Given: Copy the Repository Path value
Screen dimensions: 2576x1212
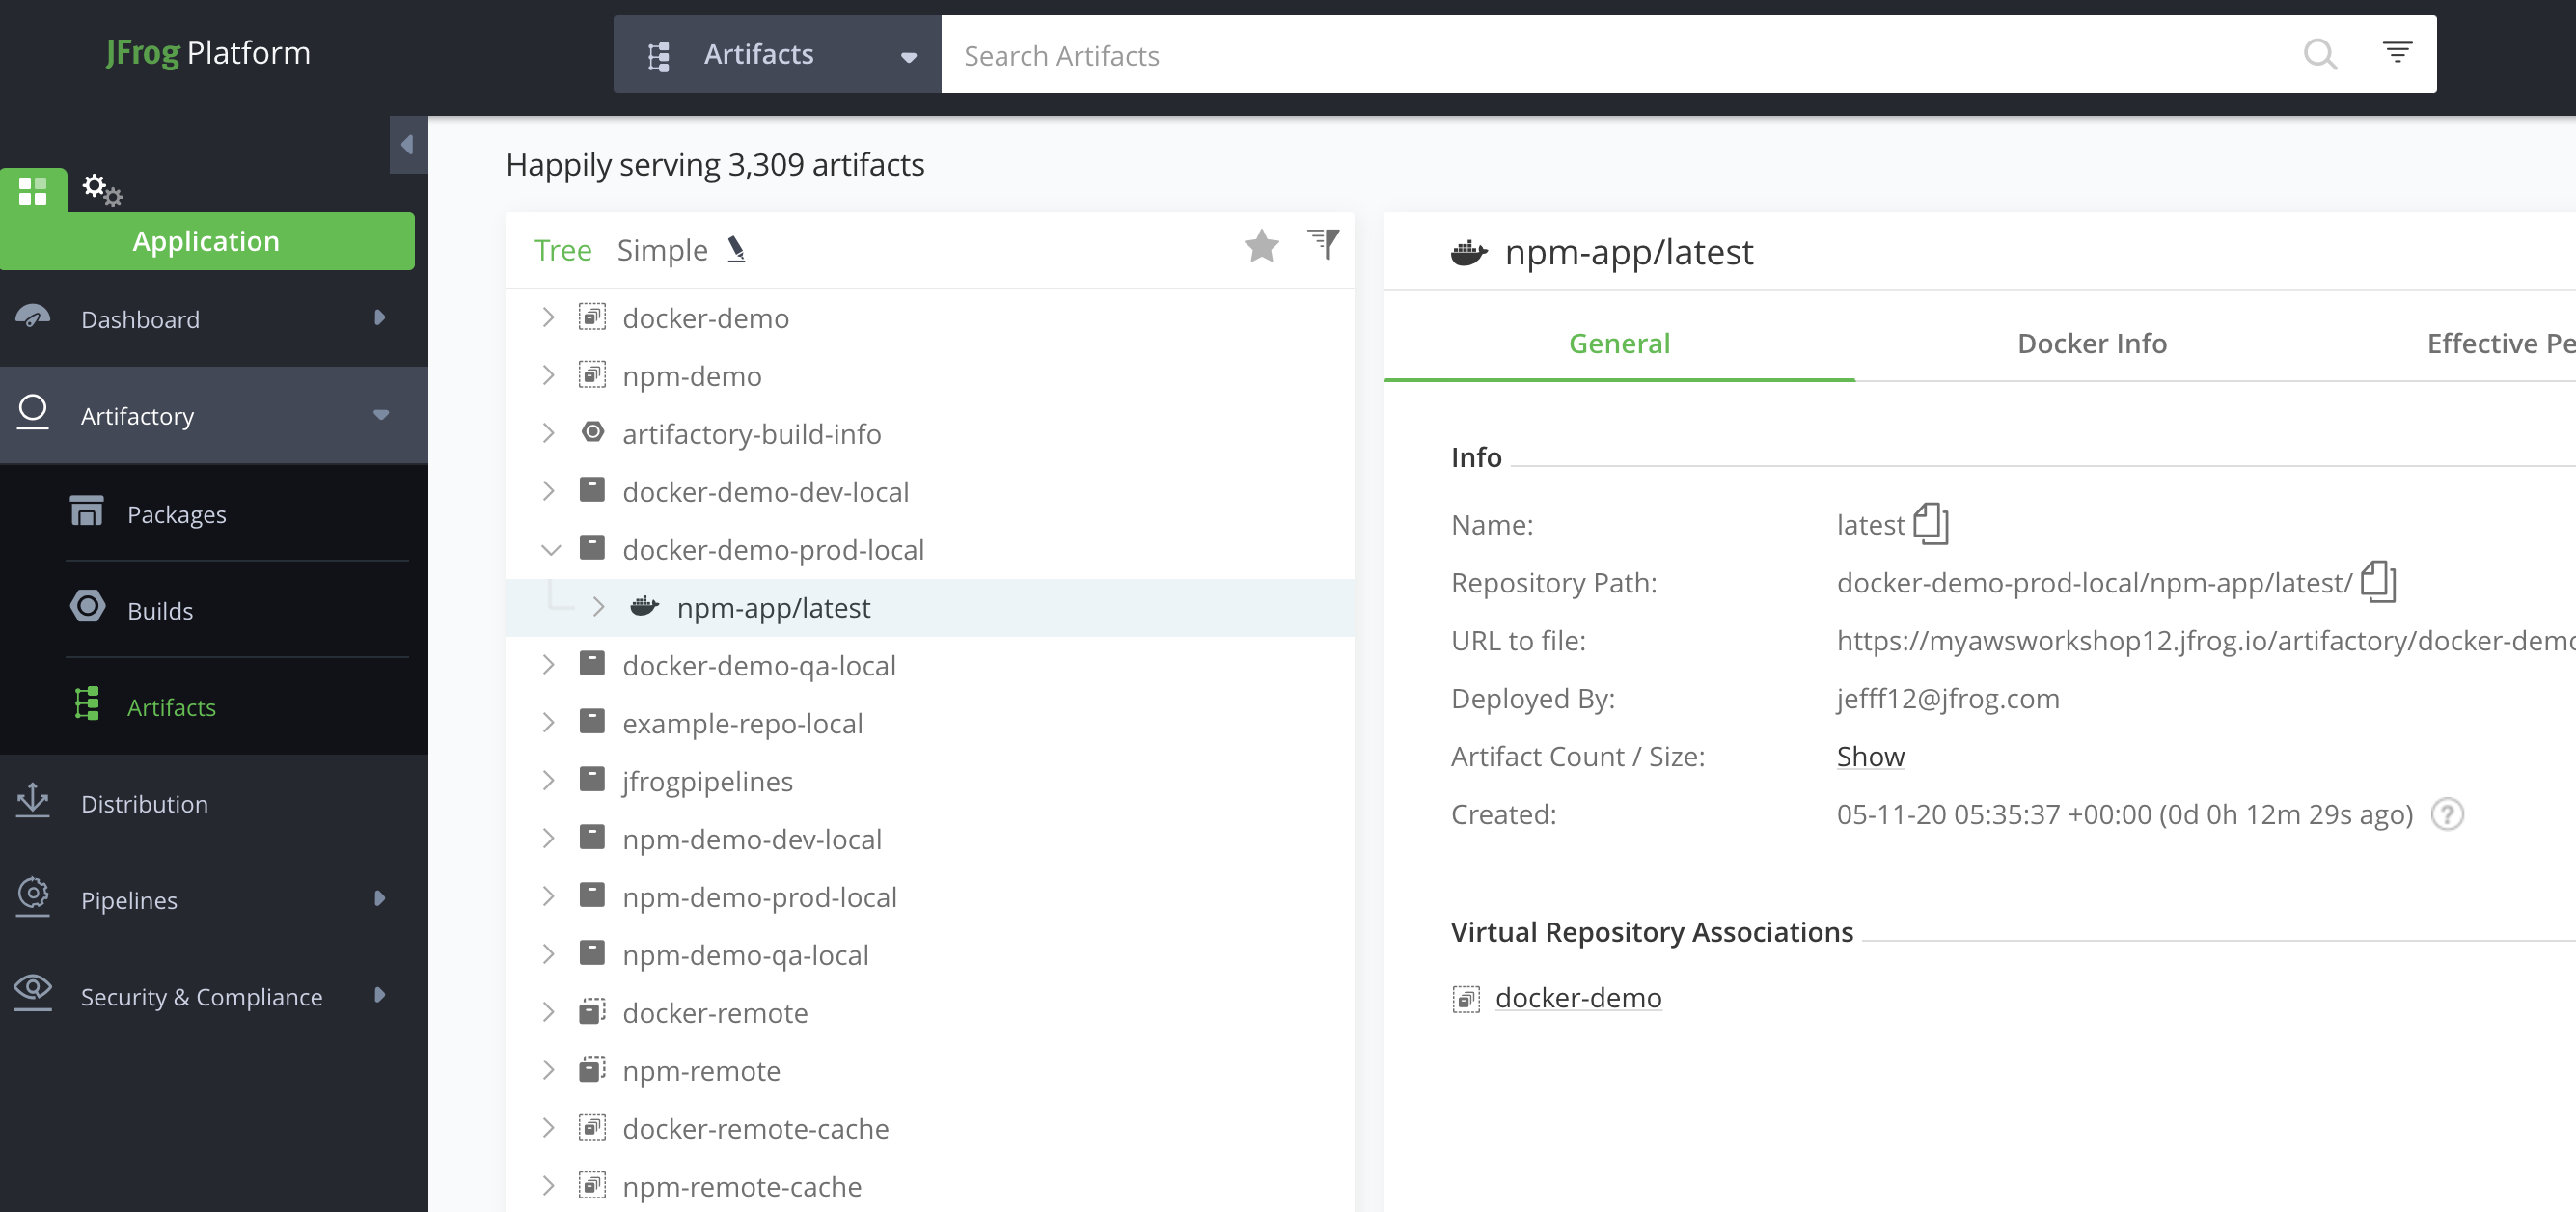Looking at the screenshot, I should click(x=2378, y=582).
